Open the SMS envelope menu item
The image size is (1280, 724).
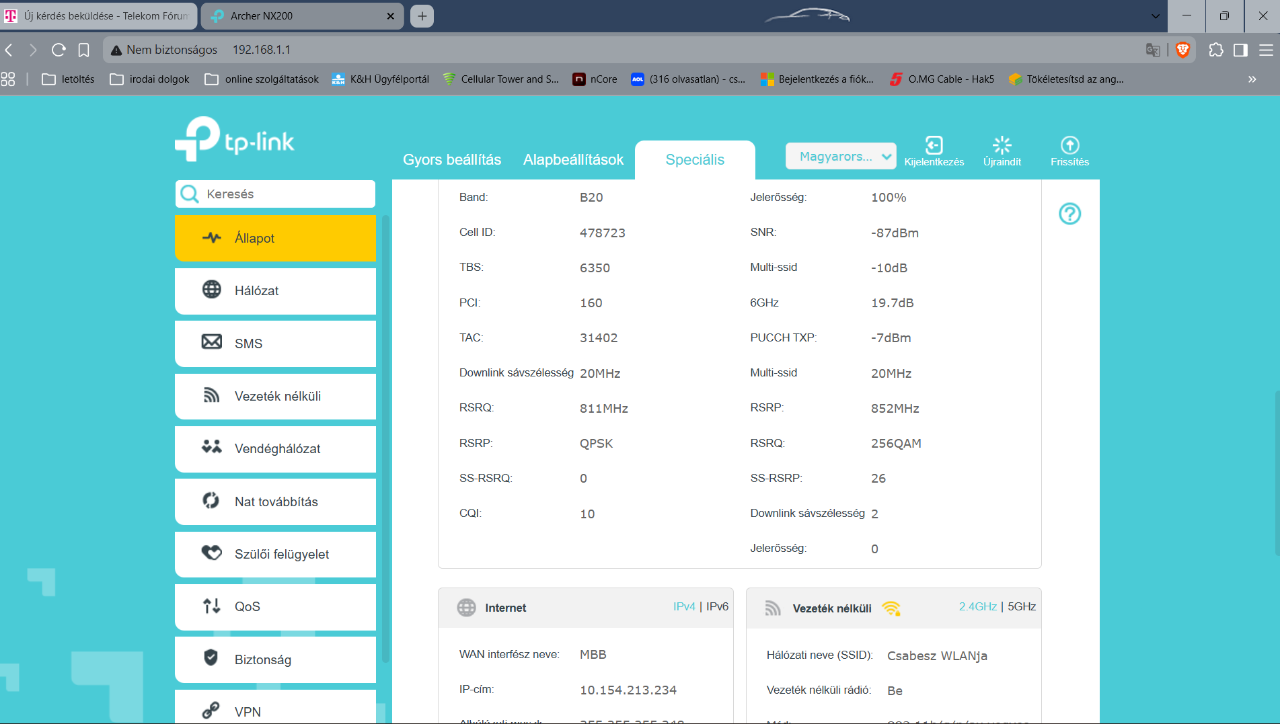pos(275,343)
